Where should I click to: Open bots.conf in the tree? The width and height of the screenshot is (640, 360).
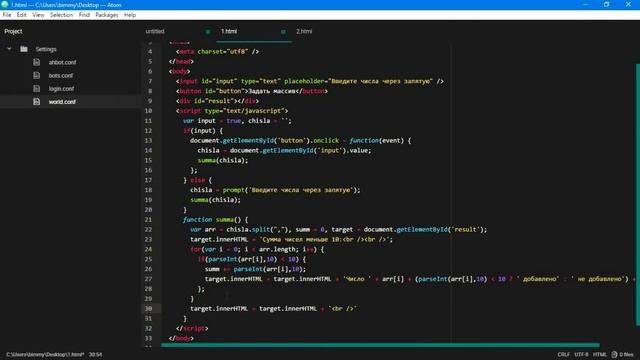(61, 76)
